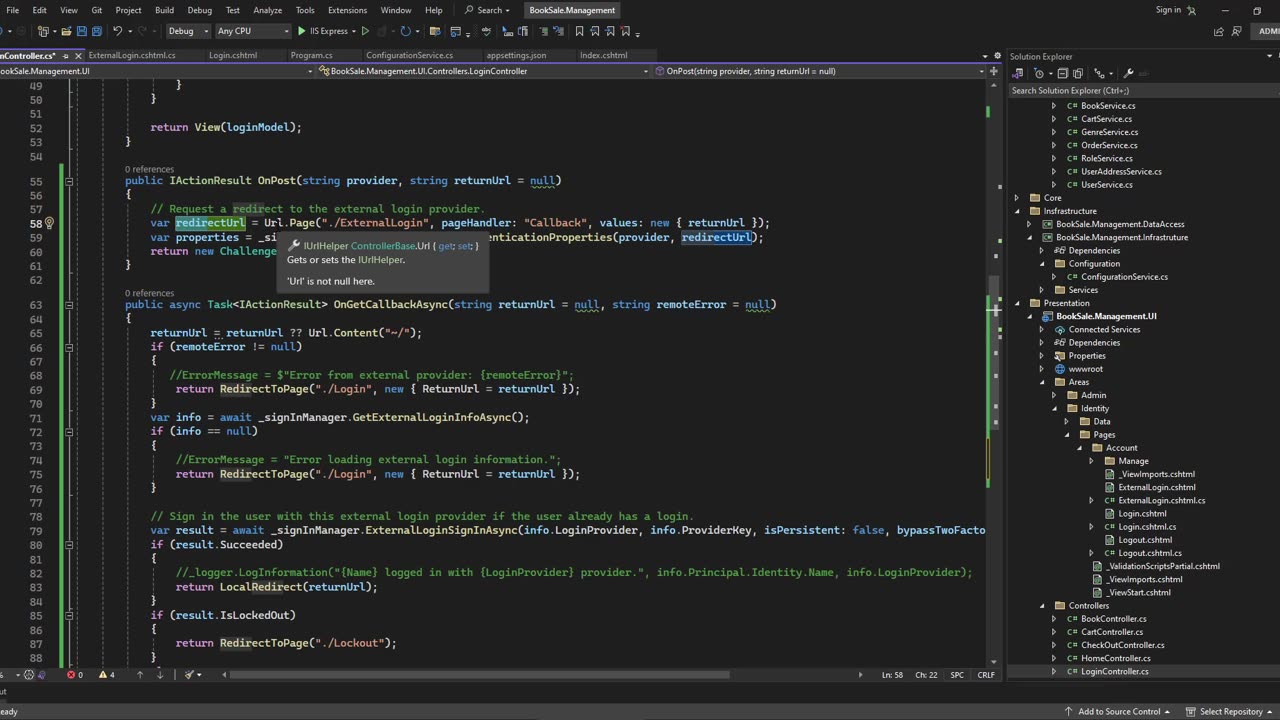Pin the LoginController.cs tab

coord(65,56)
